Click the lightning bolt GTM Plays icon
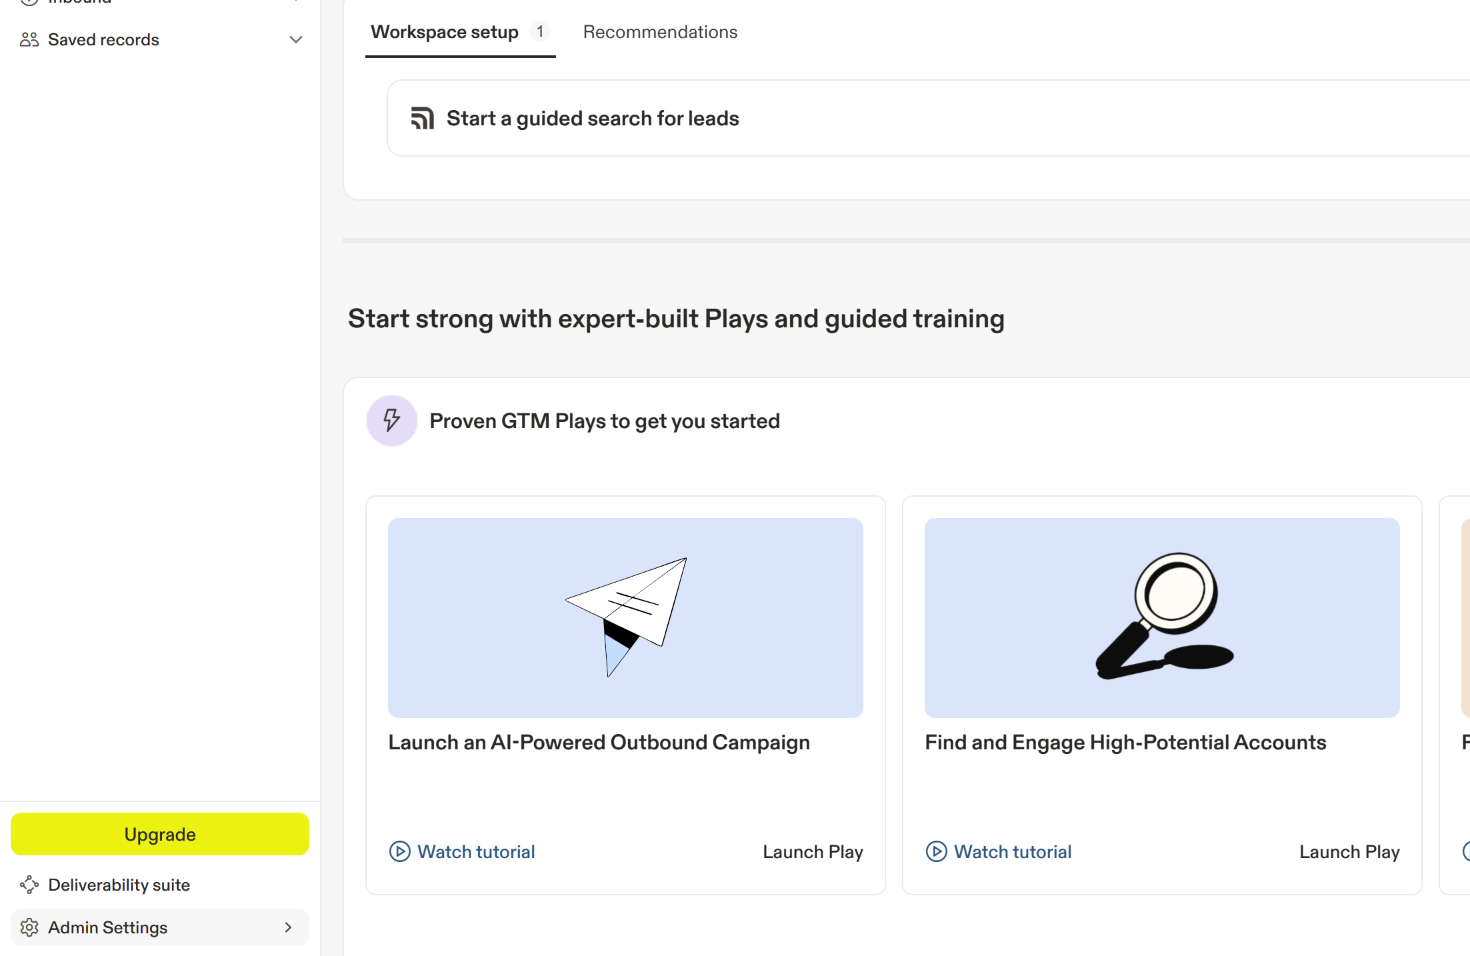The width and height of the screenshot is (1470, 956). tap(392, 421)
